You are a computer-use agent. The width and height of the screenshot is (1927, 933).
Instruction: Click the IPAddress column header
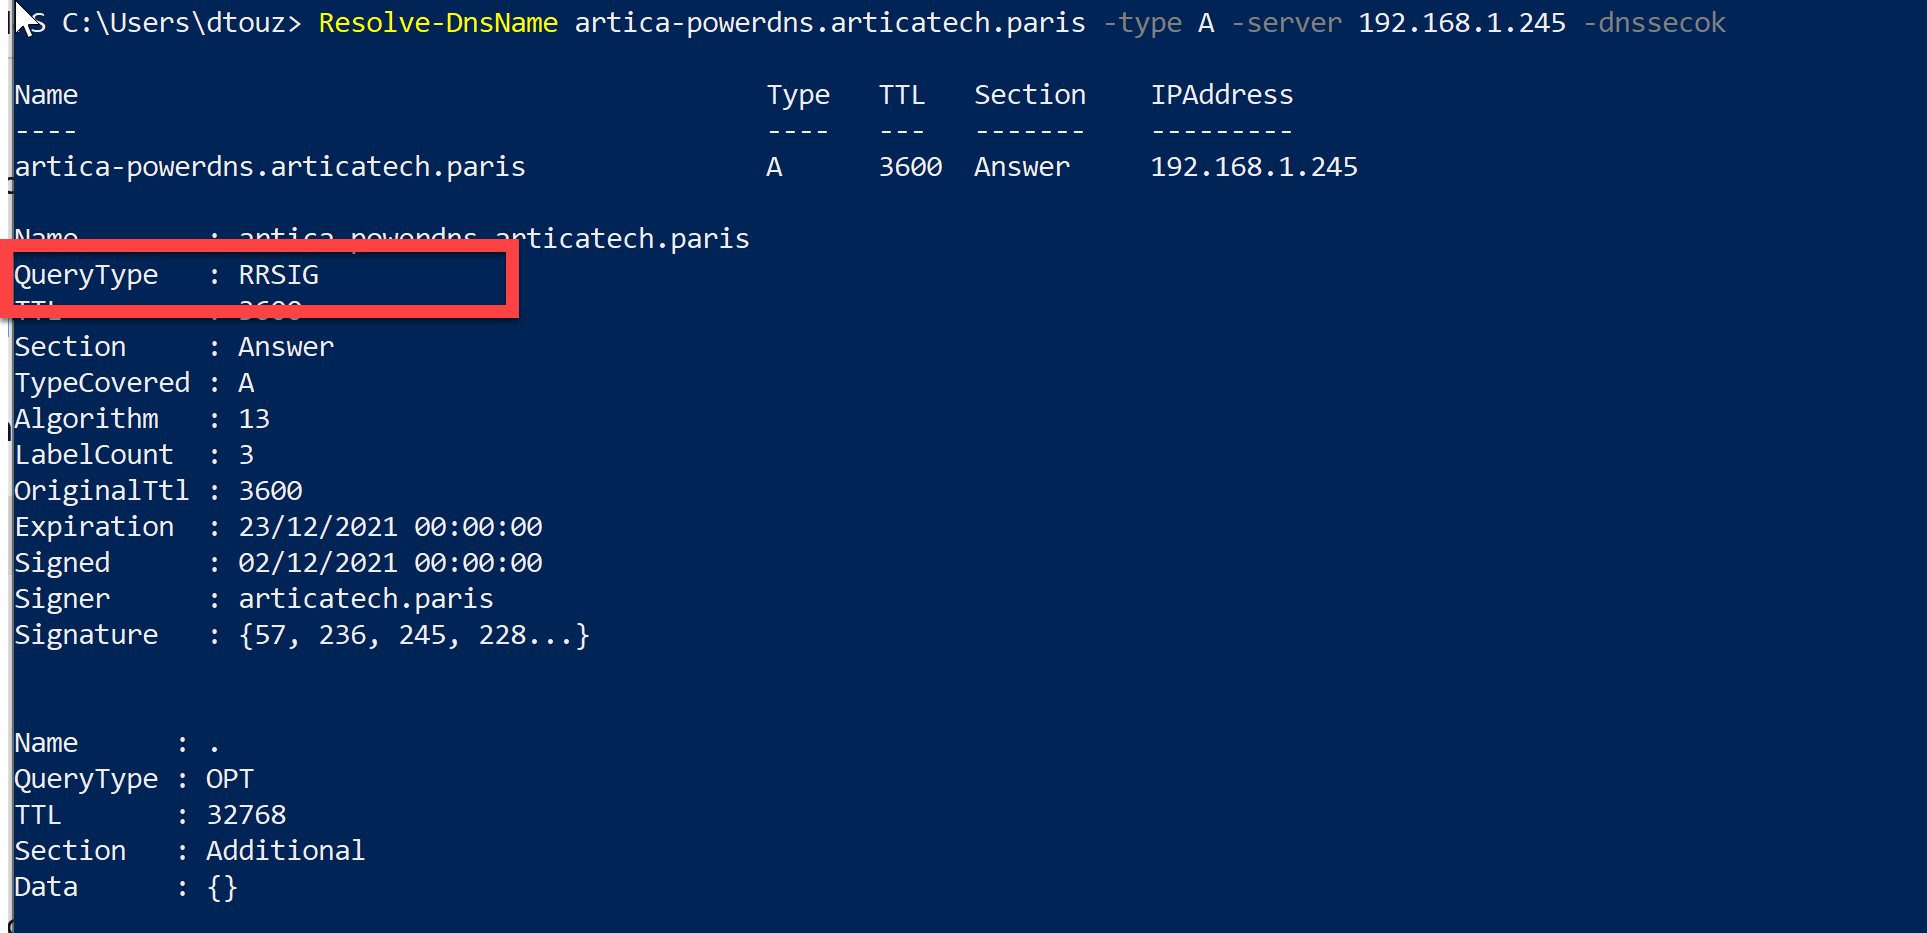click(1221, 95)
